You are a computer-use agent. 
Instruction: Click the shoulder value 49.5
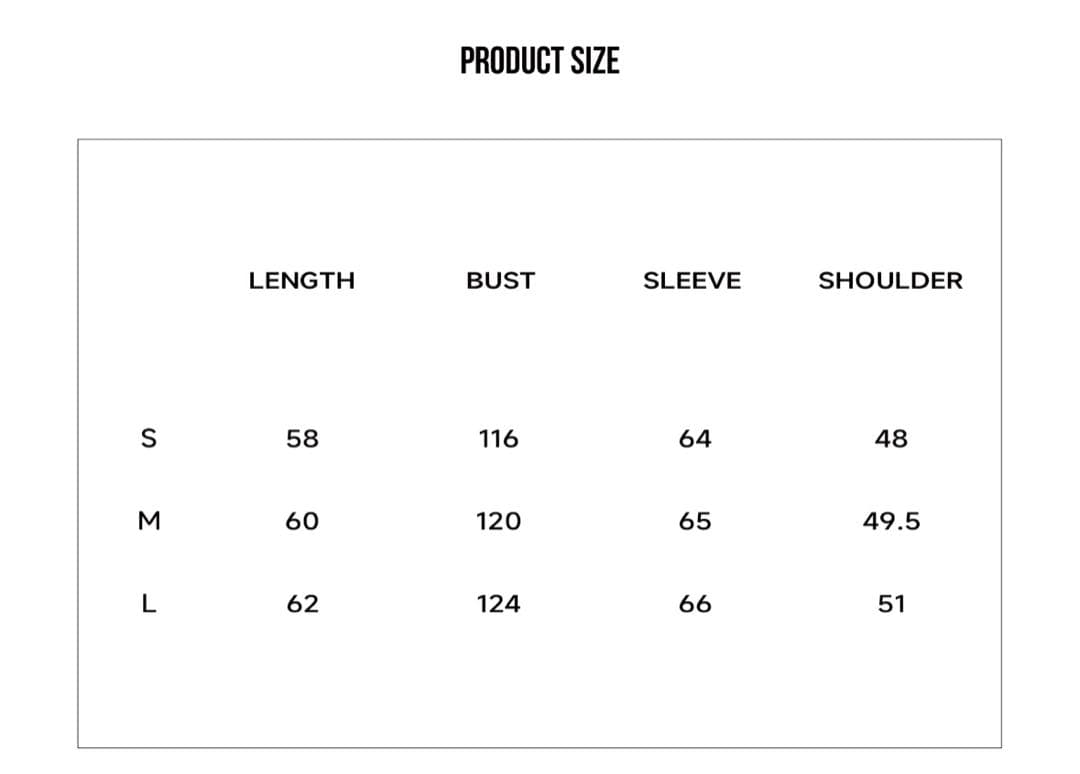891,521
